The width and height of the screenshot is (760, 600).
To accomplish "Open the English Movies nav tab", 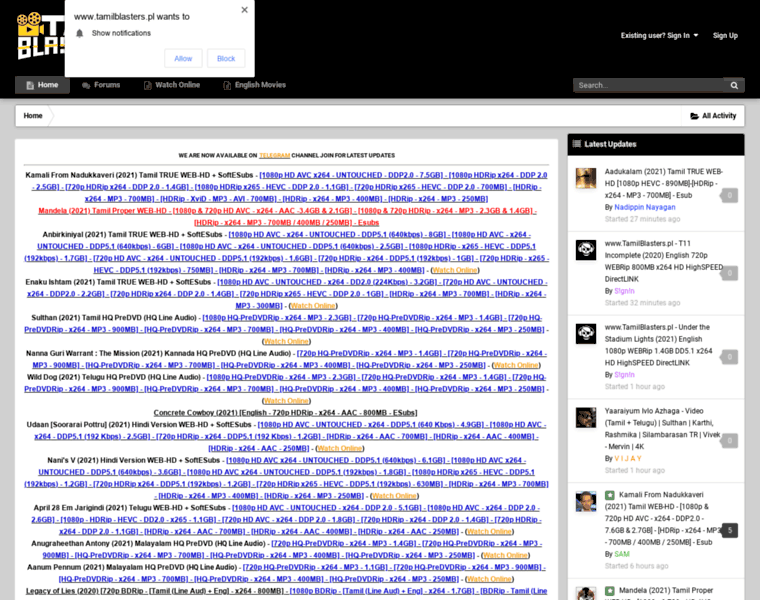I will pyautogui.click(x=254, y=85).
